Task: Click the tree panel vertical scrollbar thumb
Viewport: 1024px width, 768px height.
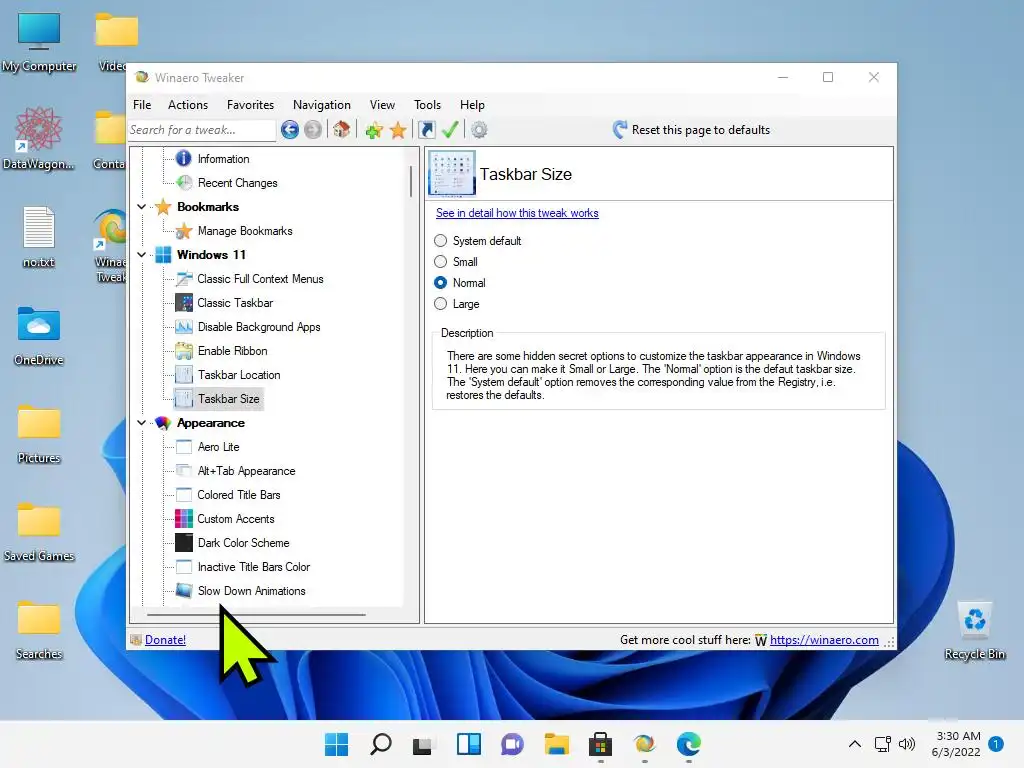Action: point(411,181)
